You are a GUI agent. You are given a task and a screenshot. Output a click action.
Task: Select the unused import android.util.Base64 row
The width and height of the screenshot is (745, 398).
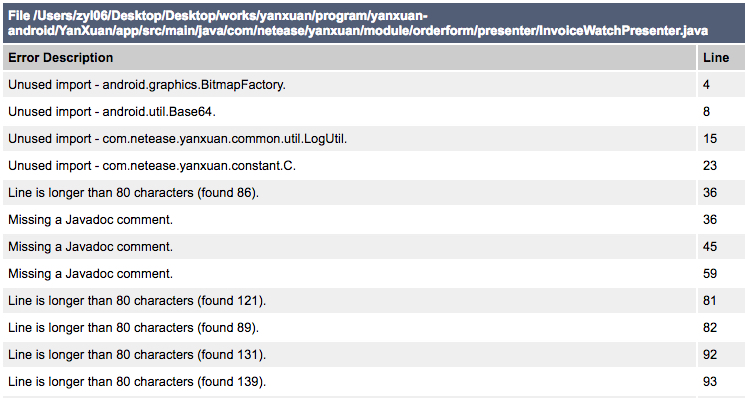coord(374,112)
